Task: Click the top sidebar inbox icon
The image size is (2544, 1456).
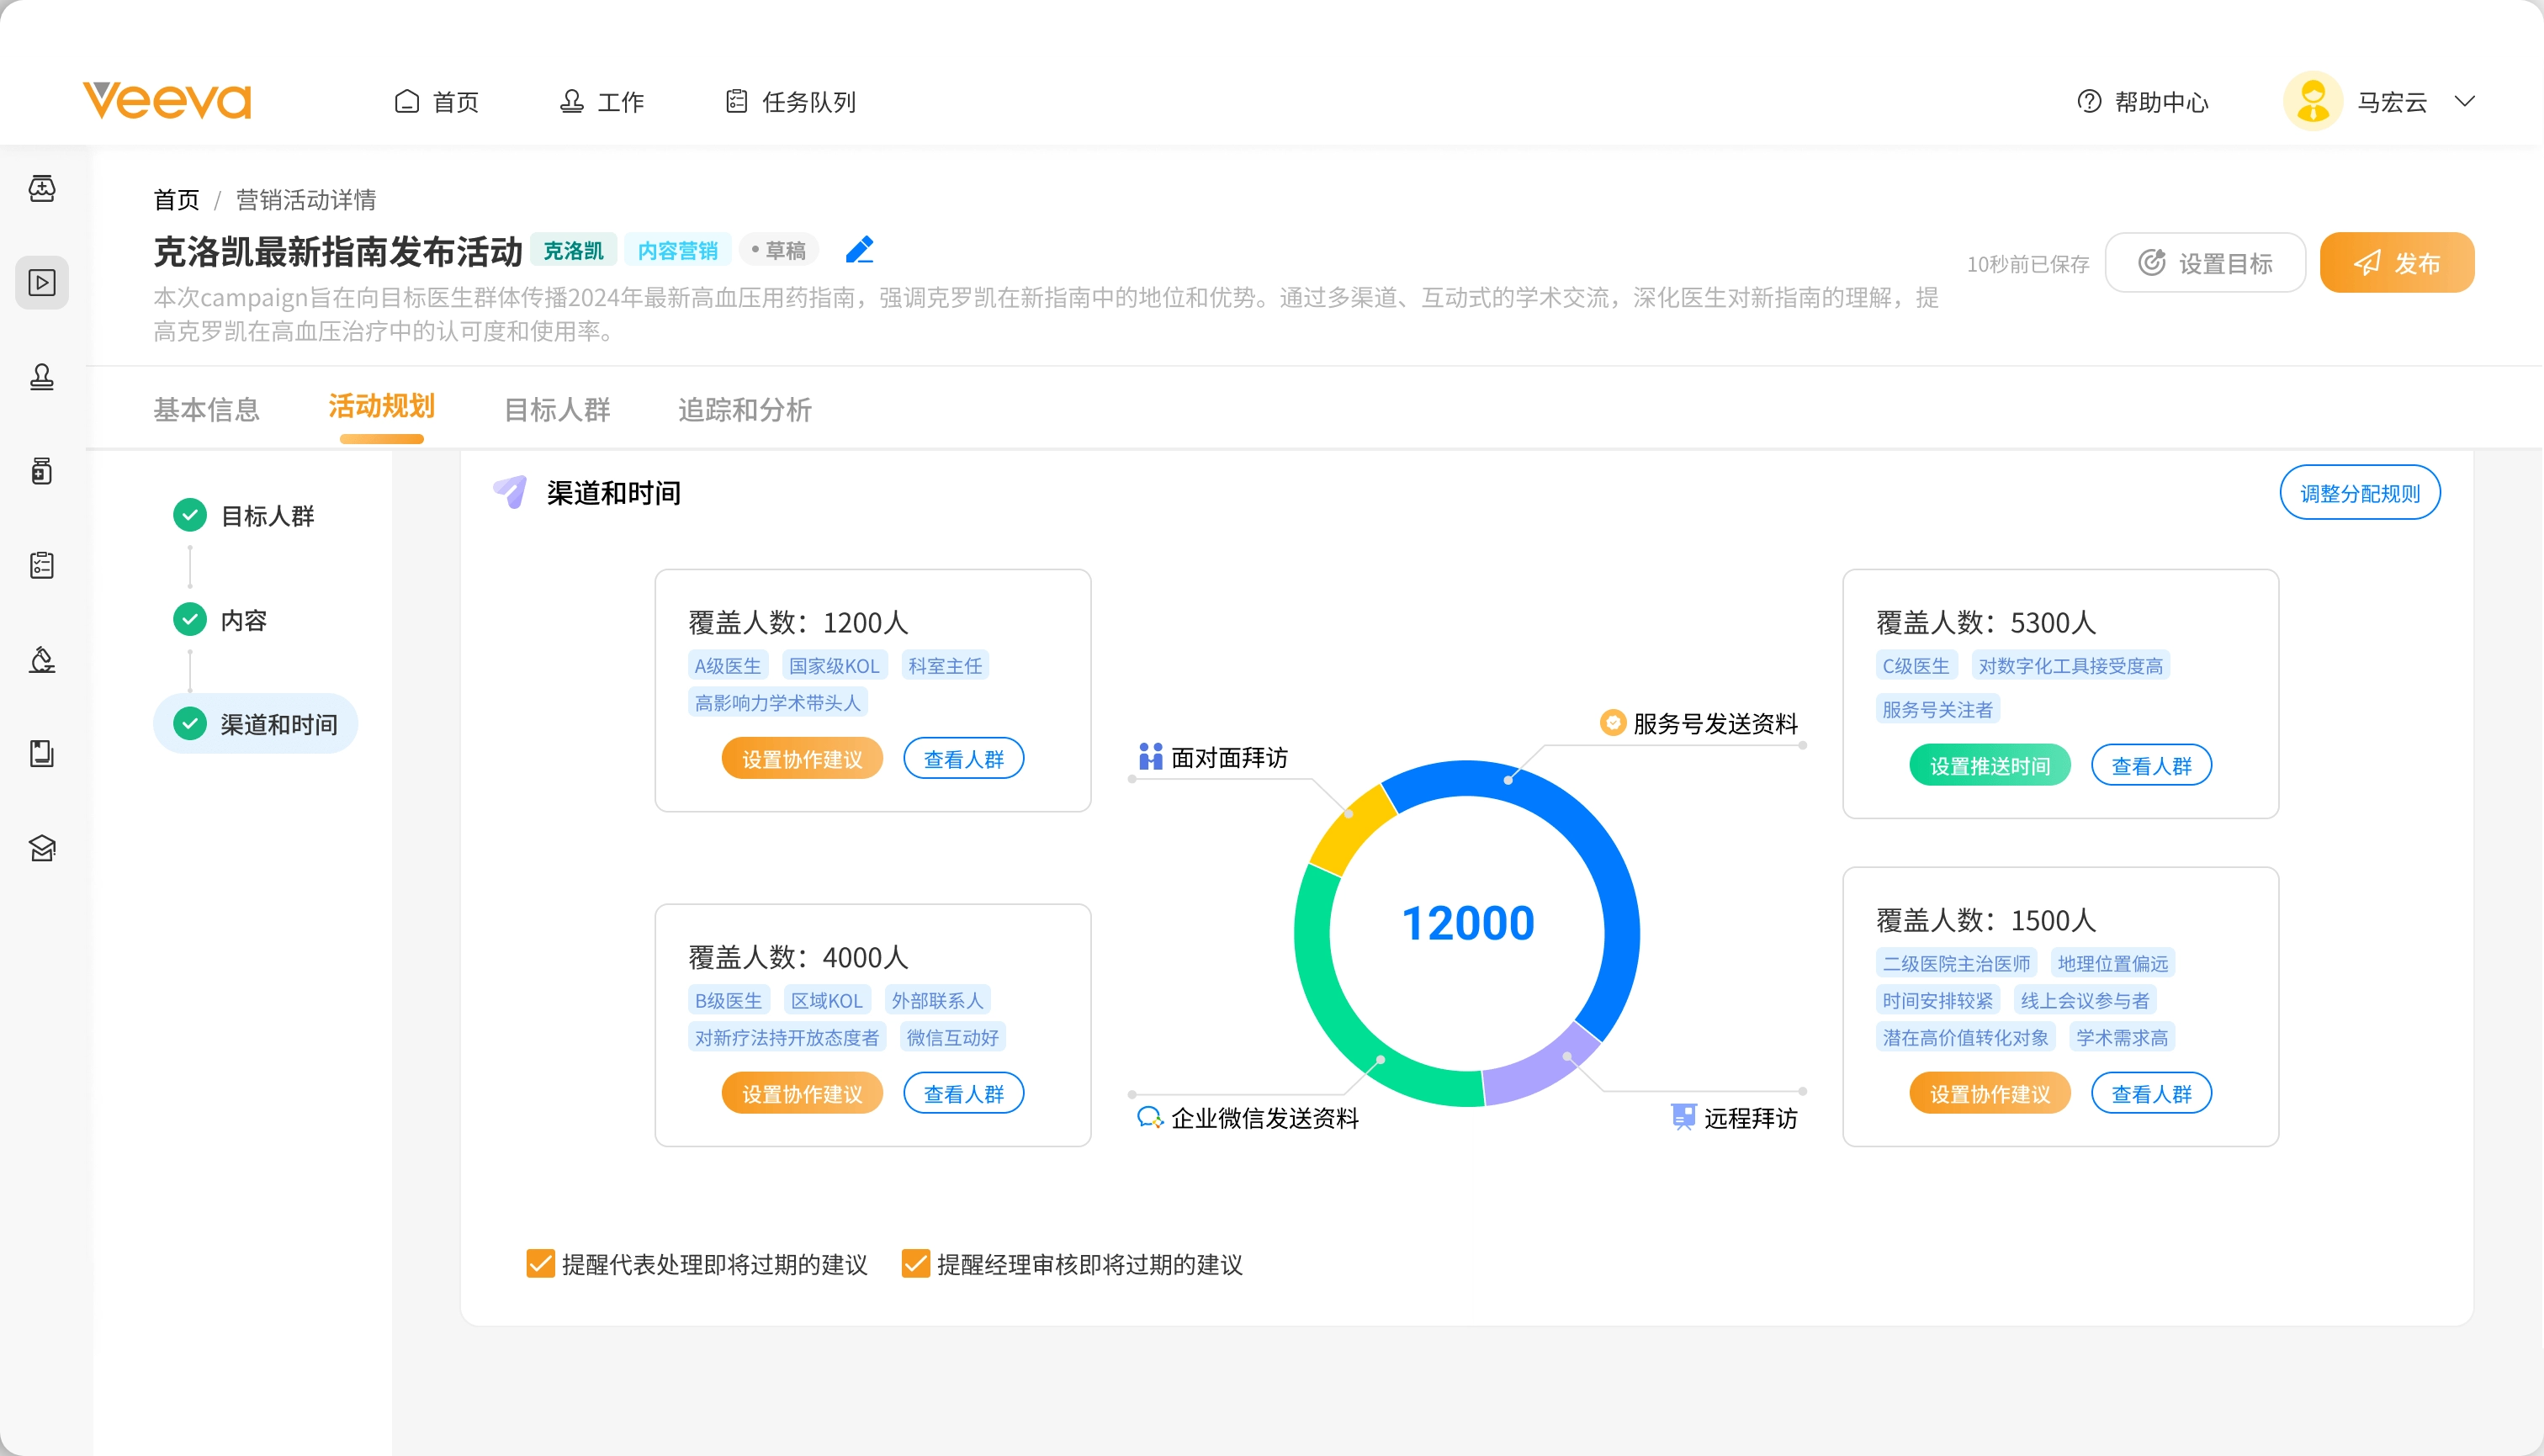Action: [42, 188]
